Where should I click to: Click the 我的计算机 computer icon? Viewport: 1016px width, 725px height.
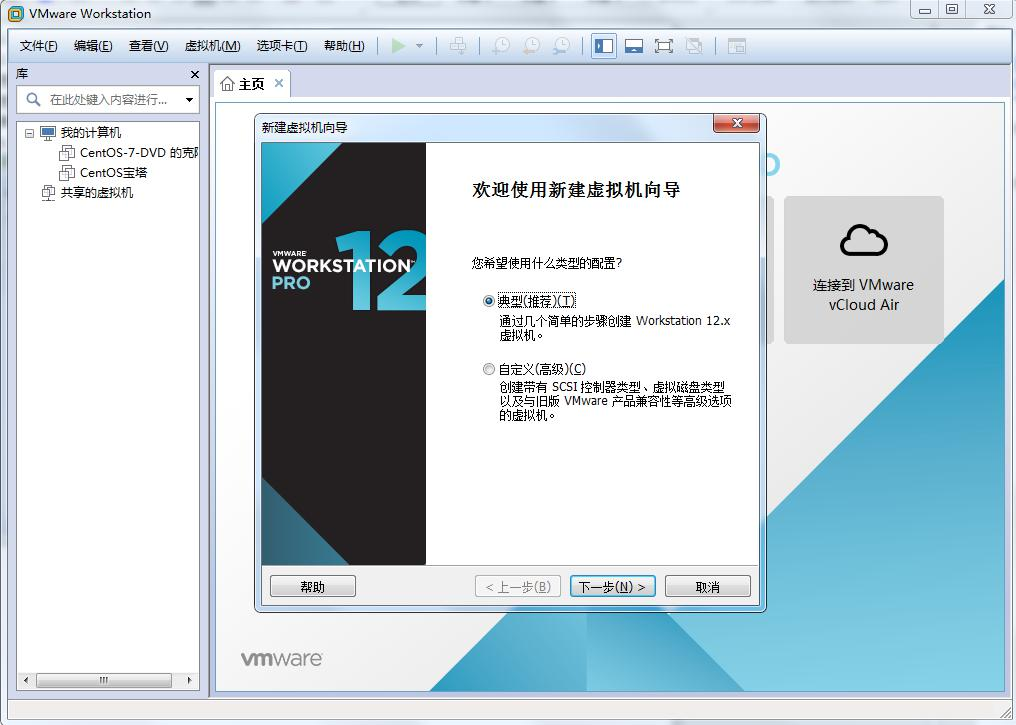click(x=48, y=133)
